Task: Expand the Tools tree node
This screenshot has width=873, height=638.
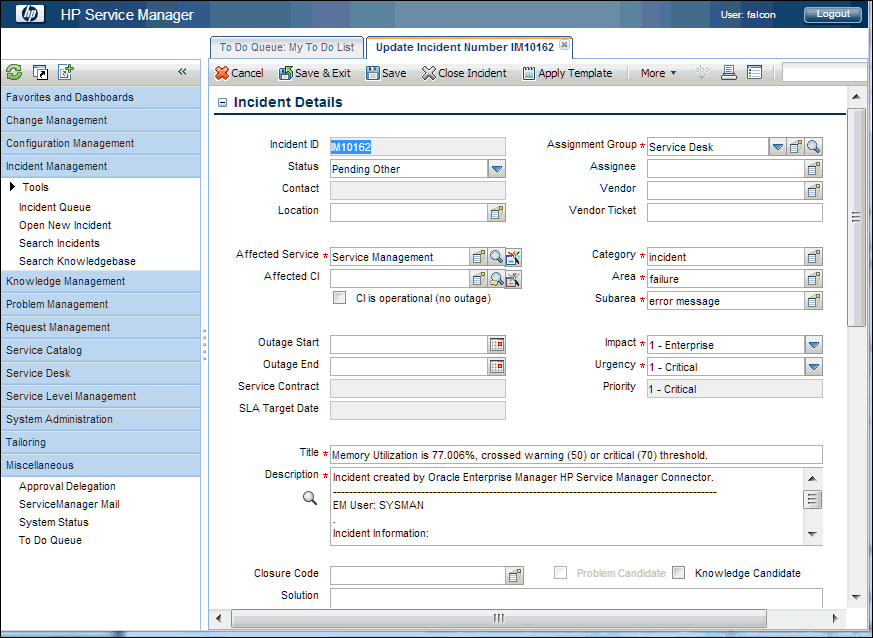Action: click(12, 187)
